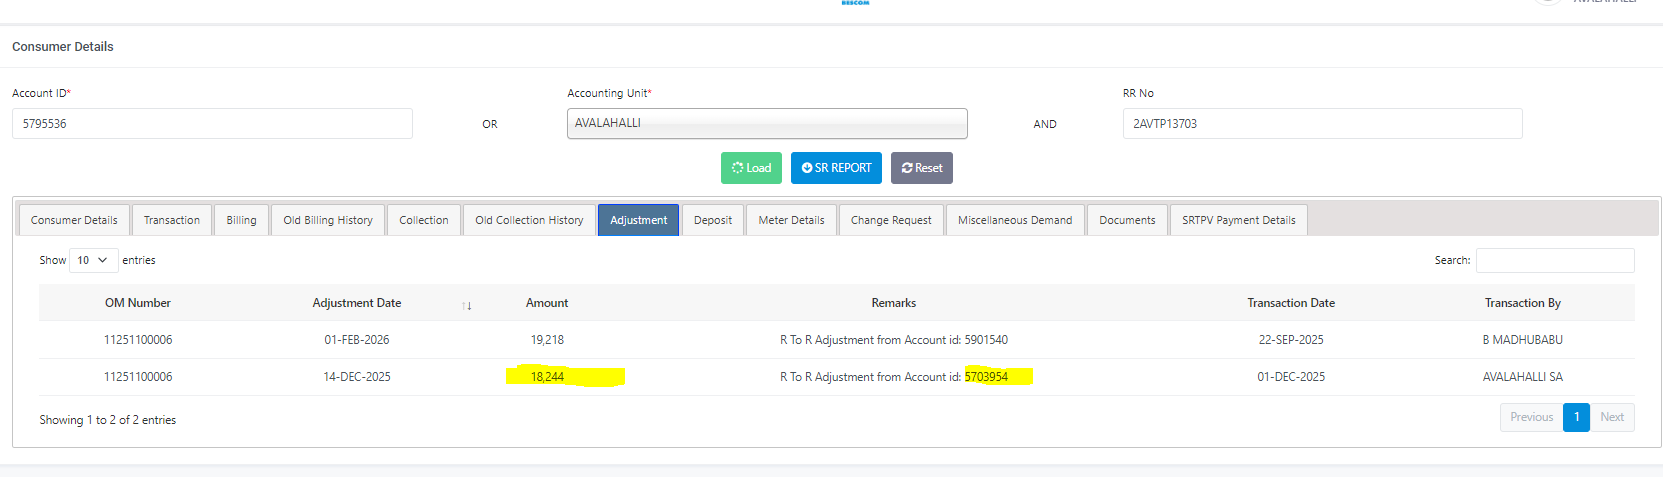1663x477 pixels.
Task: Click the Load button
Action: 751,168
